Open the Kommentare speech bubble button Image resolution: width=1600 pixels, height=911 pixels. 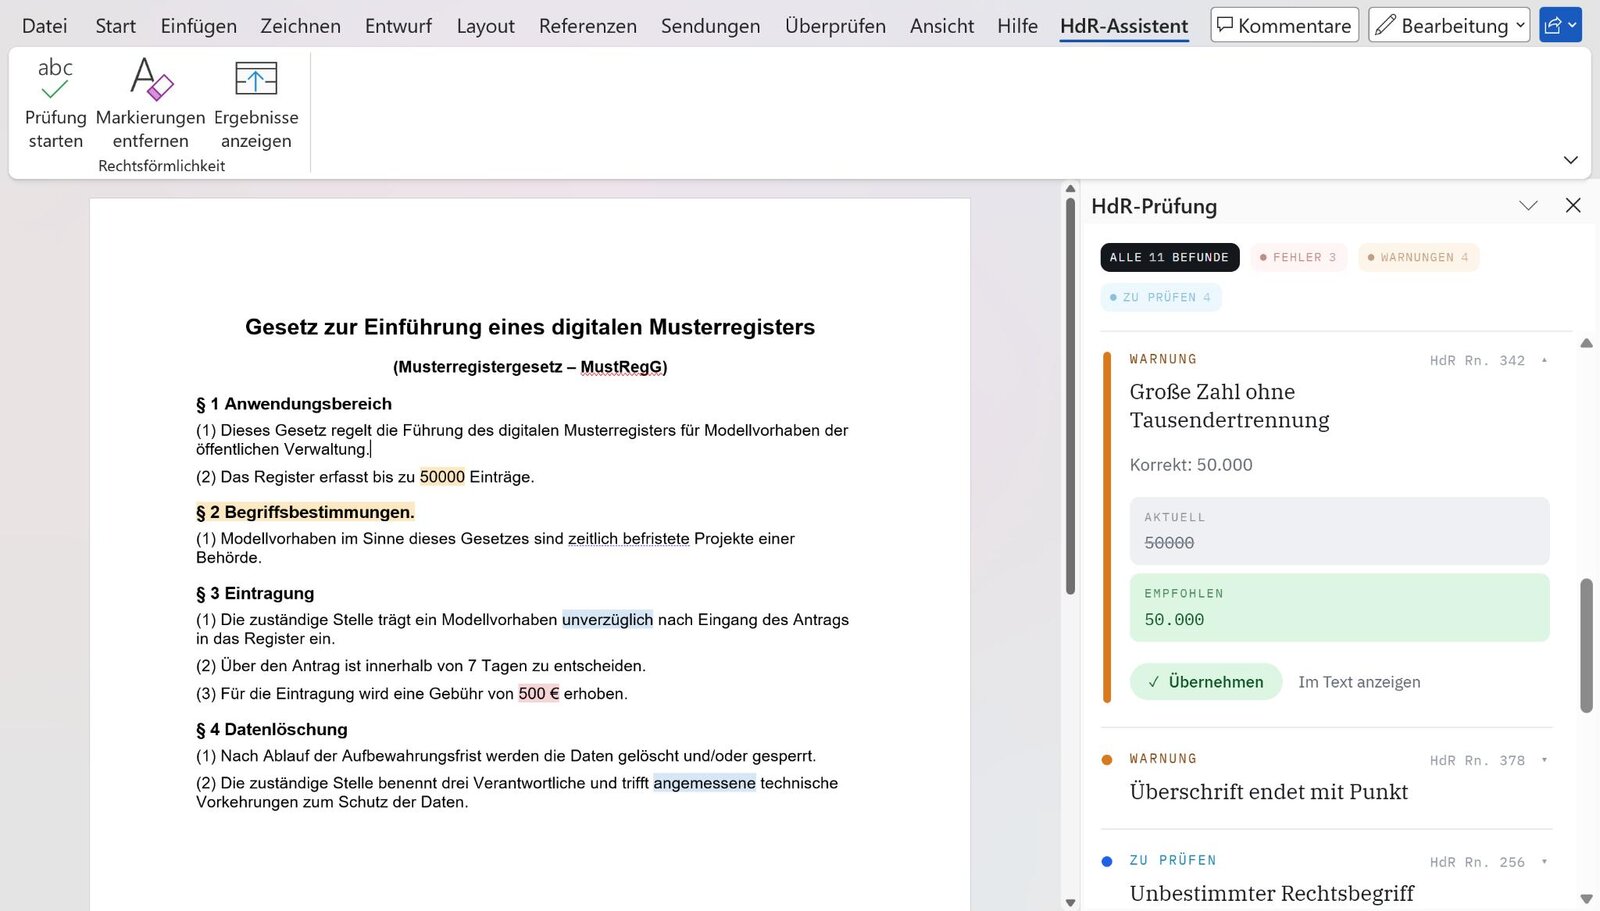1284,25
